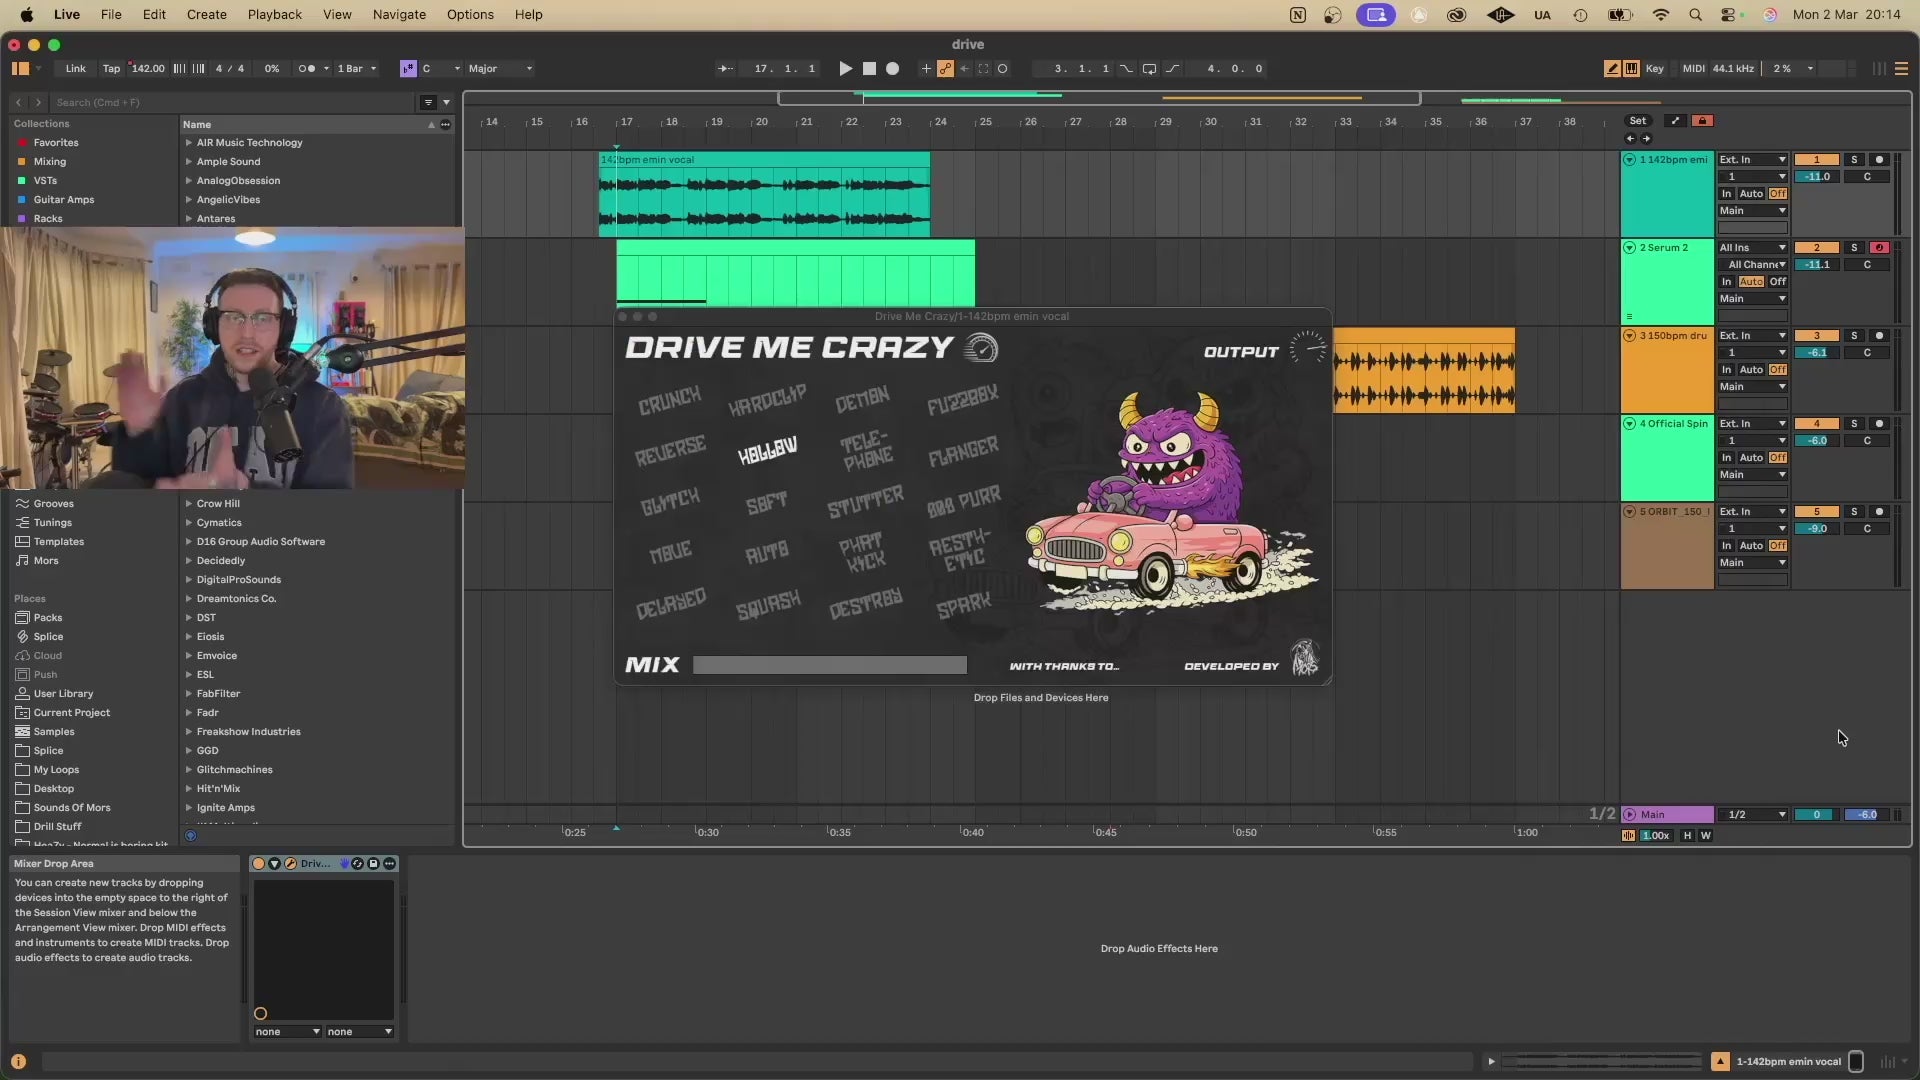Viewport: 1920px width, 1080px height.
Task: Fold track 1 with its unfold arrow
Action: 1629,160
